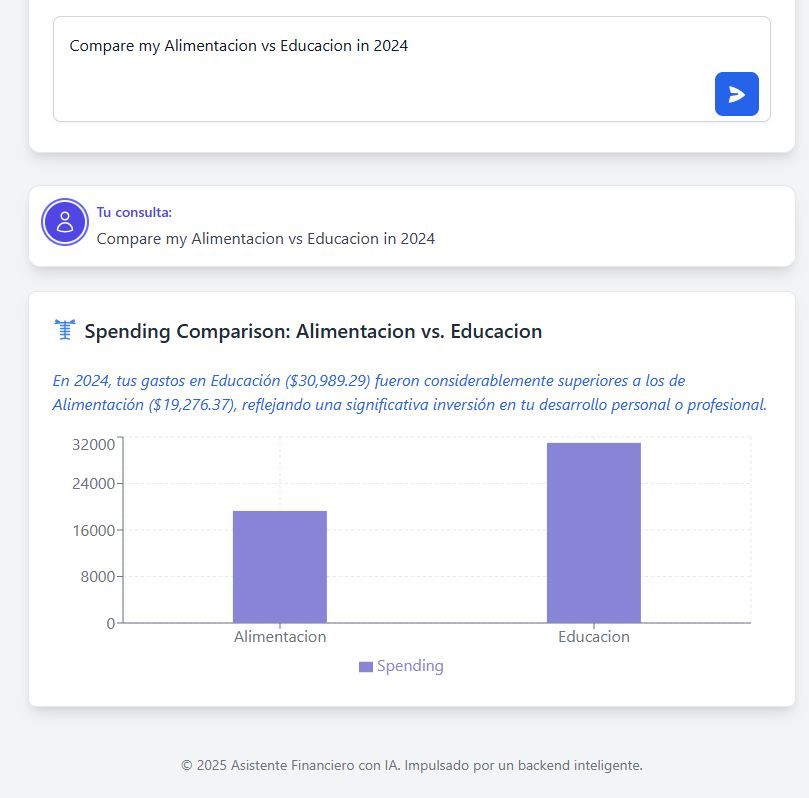Screen dimensions: 809x798
Task: Click the send button beside the query box
Action: [x=736, y=94]
